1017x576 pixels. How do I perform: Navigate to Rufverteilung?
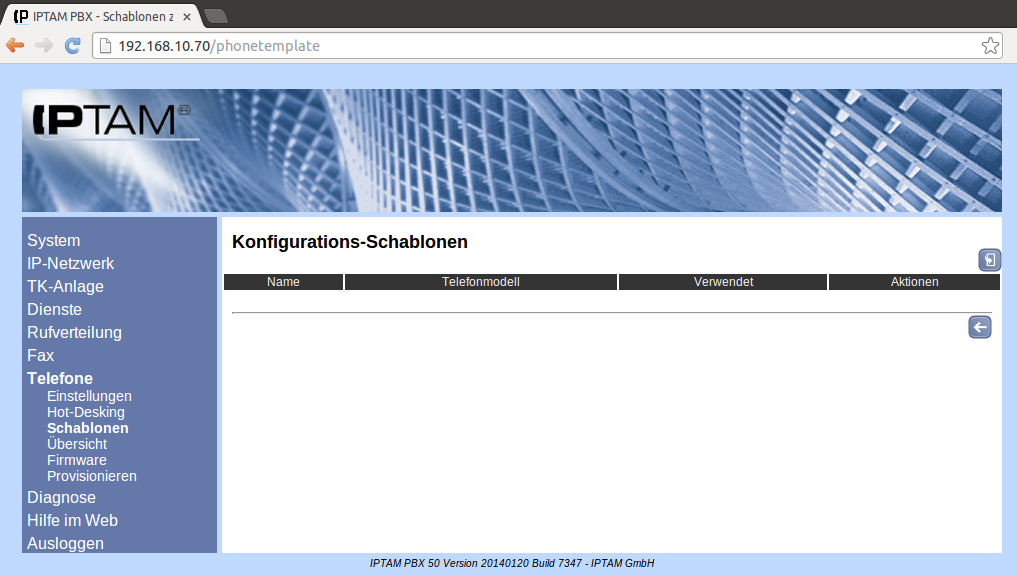[74, 333]
